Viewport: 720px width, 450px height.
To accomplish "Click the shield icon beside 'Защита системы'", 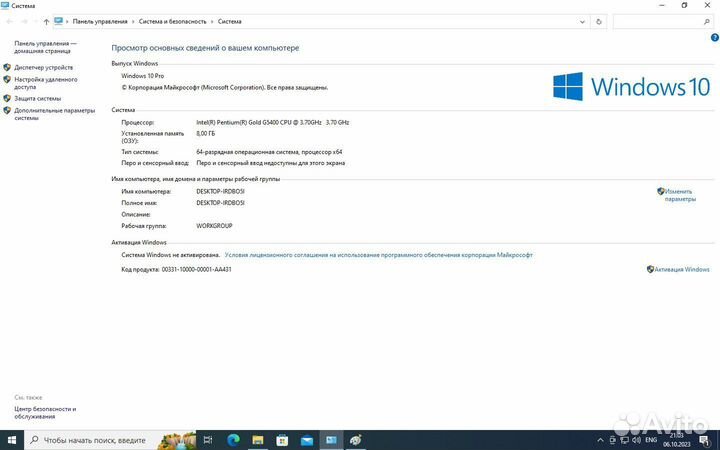I will pos(7,98).
